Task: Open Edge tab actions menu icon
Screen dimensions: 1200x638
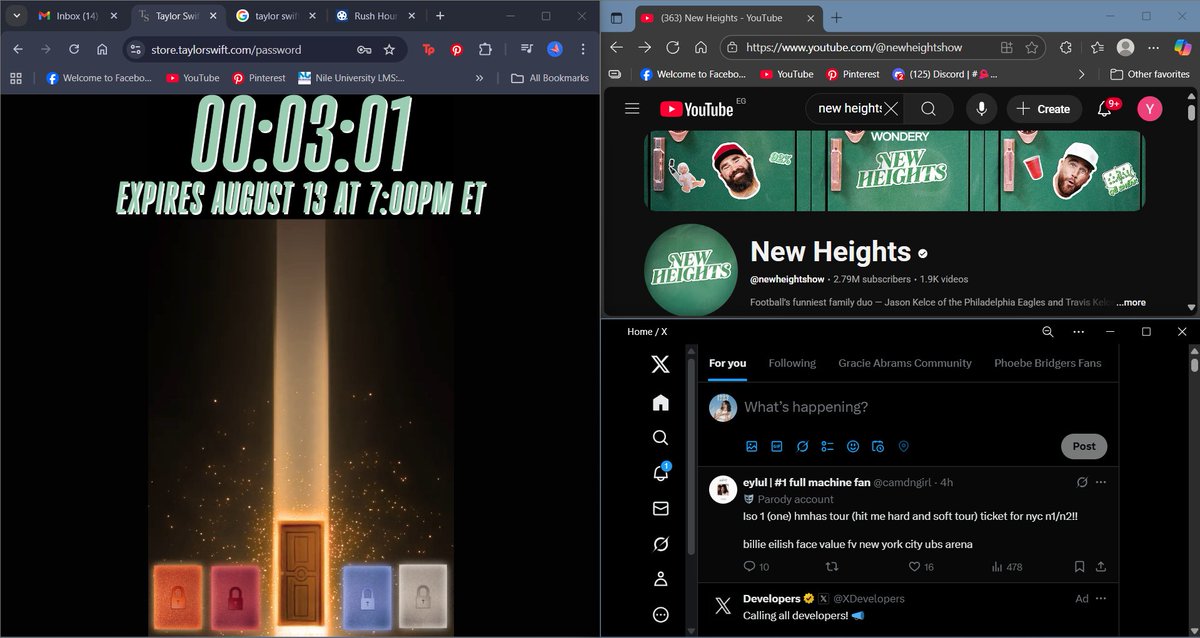Action: click(x=616, y=17)
